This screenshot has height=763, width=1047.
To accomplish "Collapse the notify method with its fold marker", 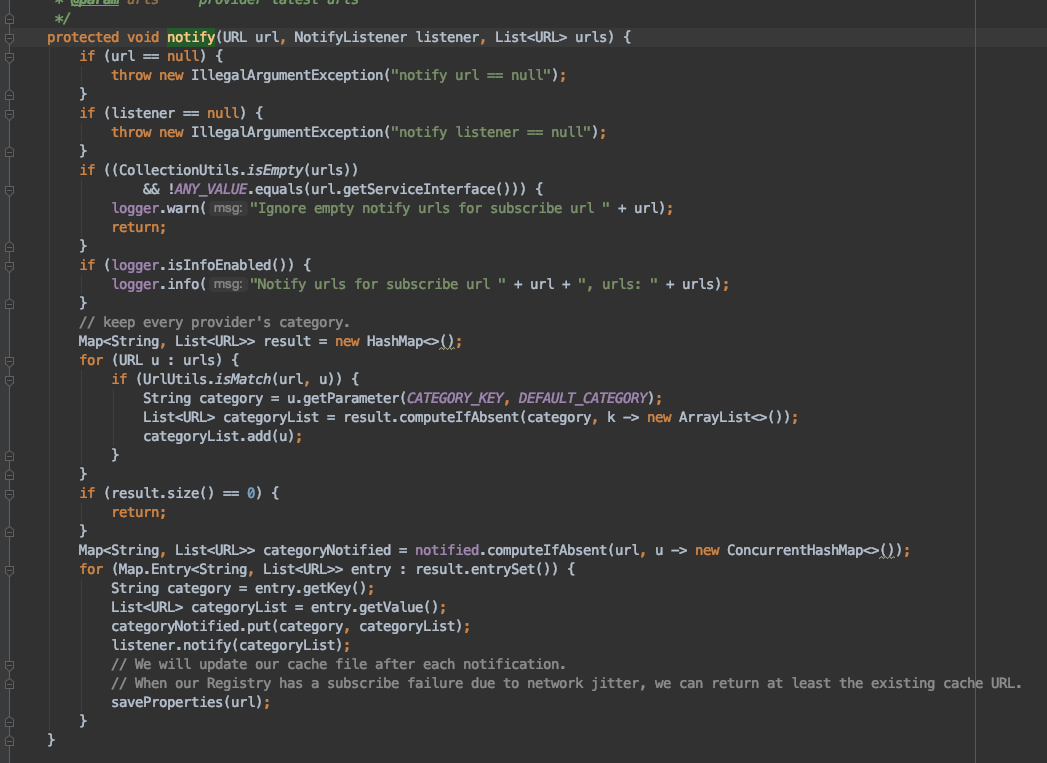I will 9,38.
